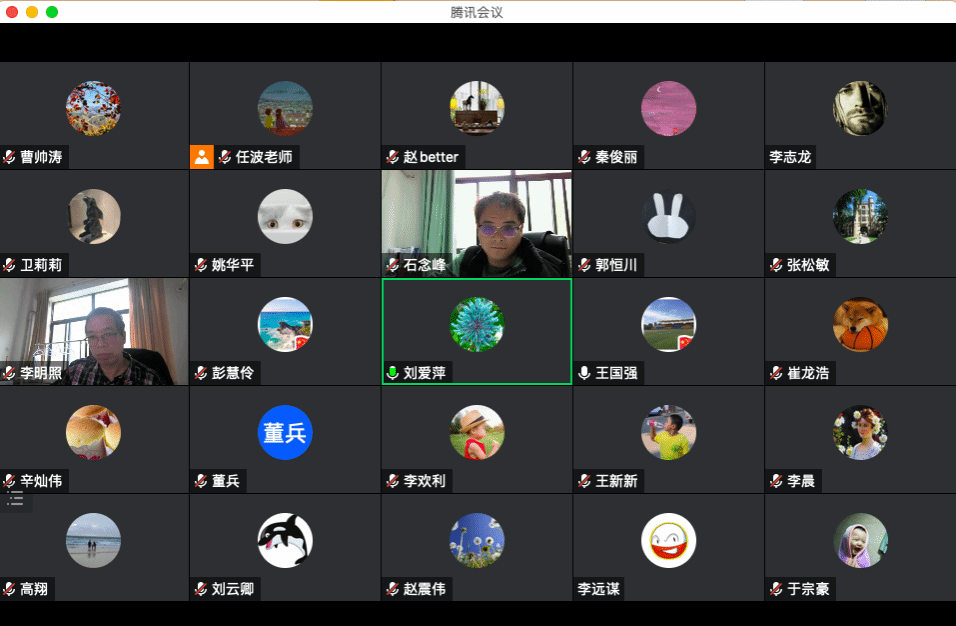The height and width of the screenshot is (626, 956).
Task: Select 李明照's live video feed
Action: [x=94, y=332]
